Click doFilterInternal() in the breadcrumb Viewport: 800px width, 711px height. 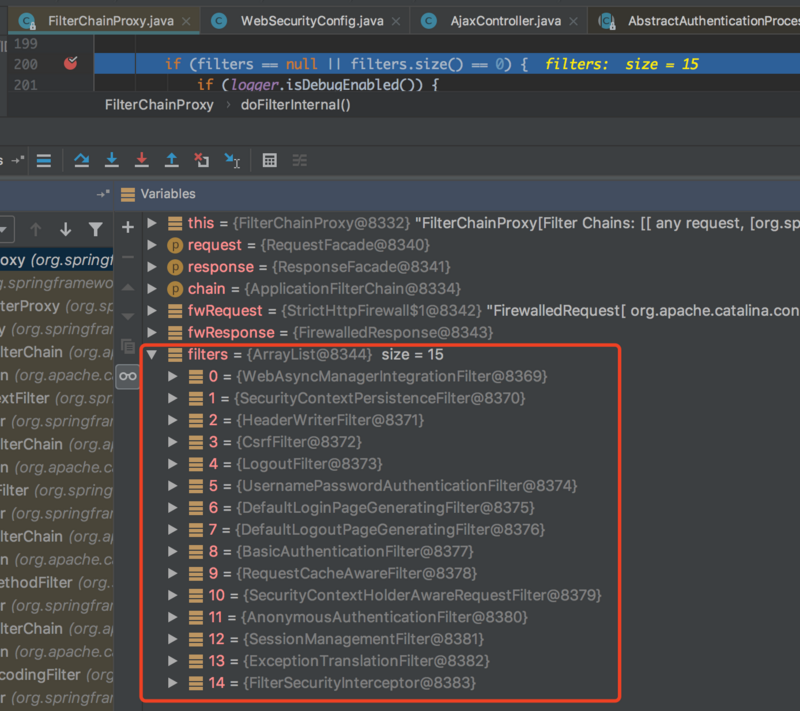[x=296, y=105]
